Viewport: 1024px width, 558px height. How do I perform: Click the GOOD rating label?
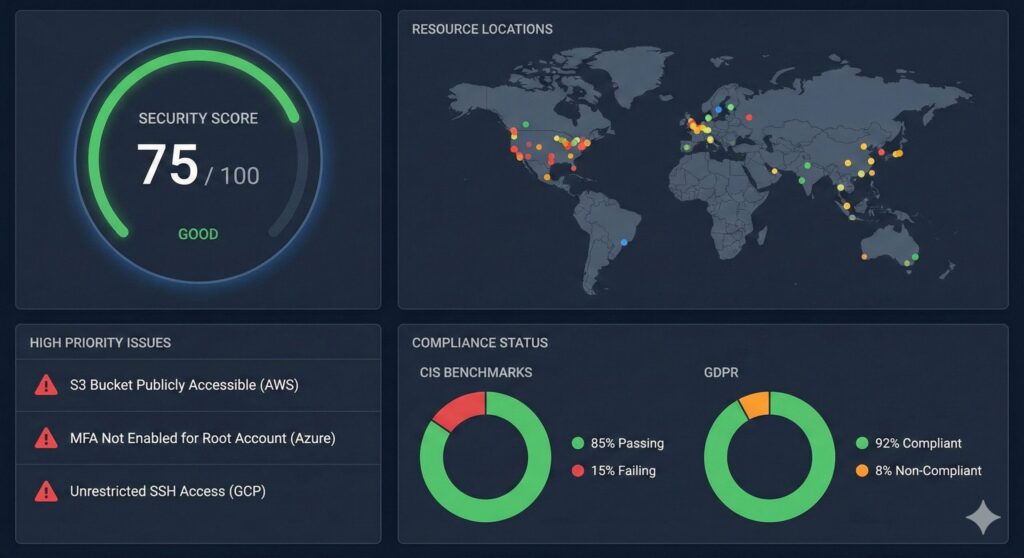[x=198, y=234]
